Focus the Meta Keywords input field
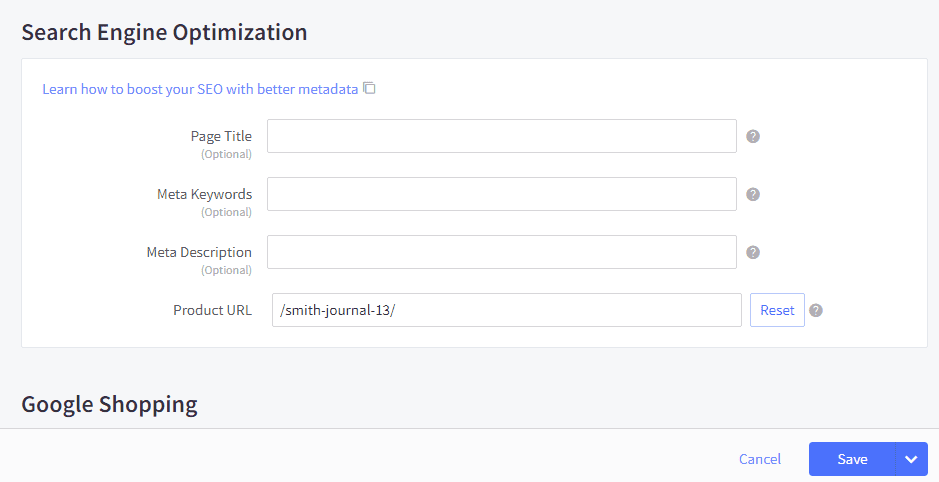939x482 pixels. point(502,194)
